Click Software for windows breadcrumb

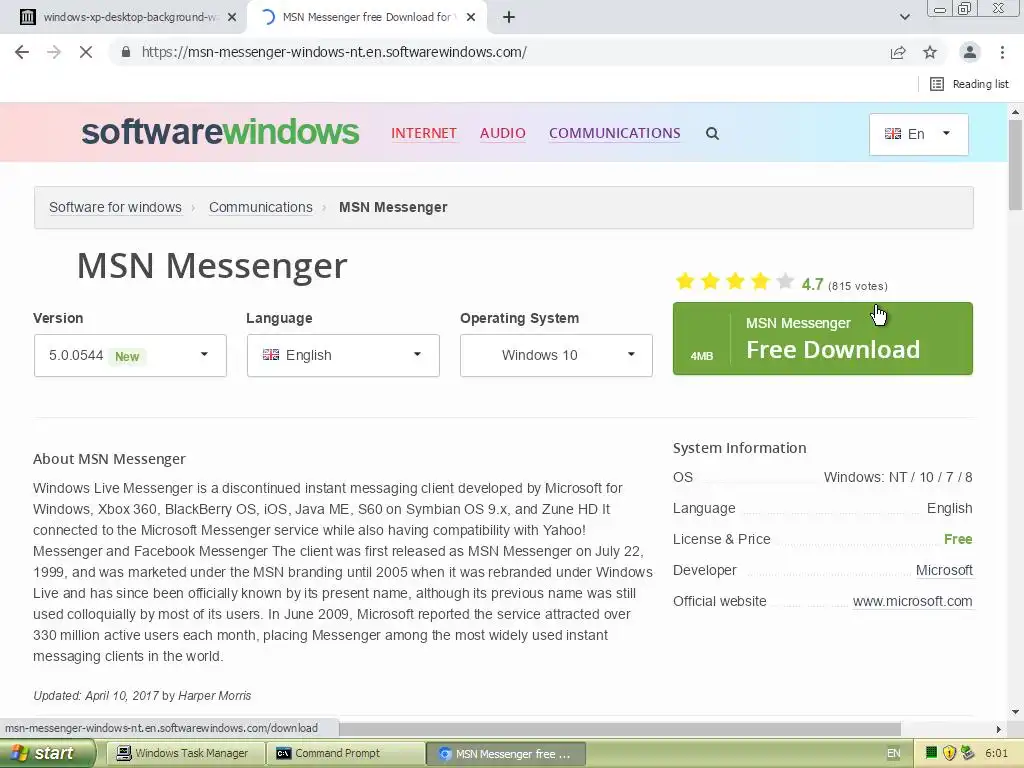click(x=116, y=207)
